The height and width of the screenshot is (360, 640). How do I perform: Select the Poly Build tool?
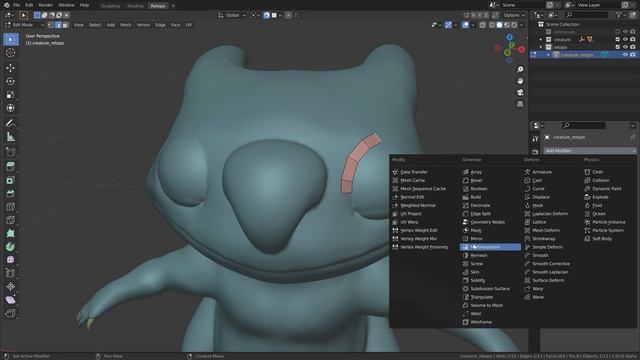[11, 233]
